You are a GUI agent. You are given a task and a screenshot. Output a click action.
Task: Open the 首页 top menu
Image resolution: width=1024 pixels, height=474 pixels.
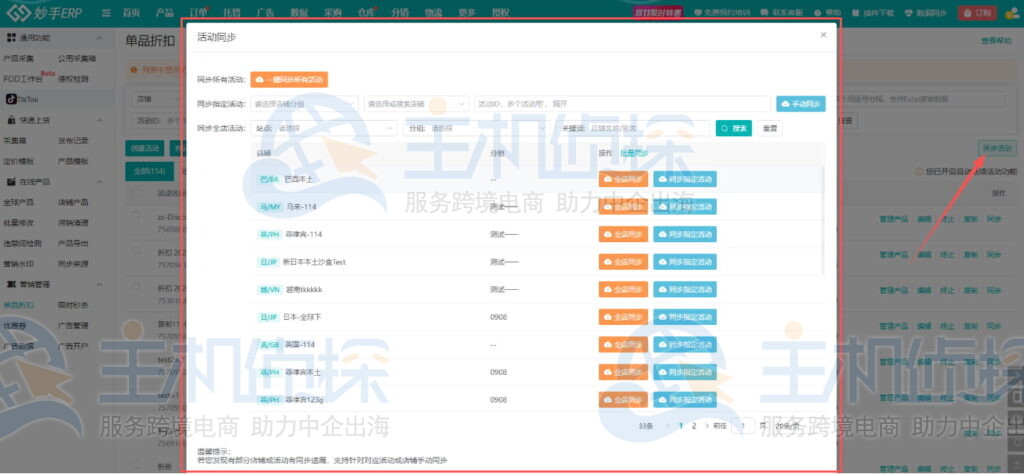click(x=132, y=12)
